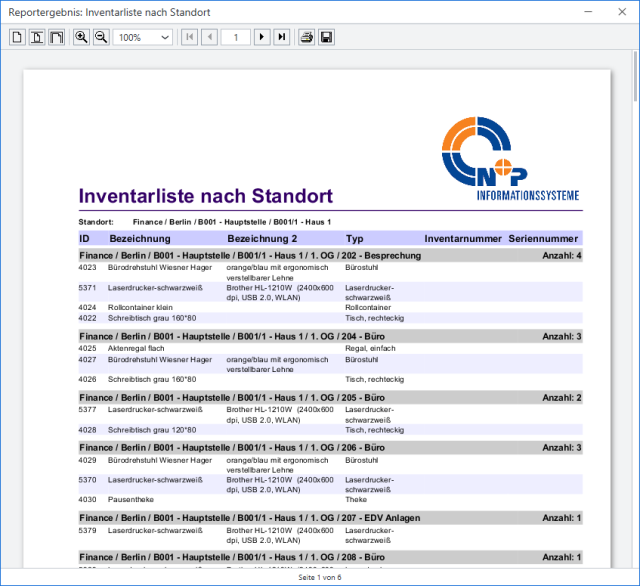
Task: Click the 'Schreibtisch grau 160*80' entry with ID 4022
Action: (152, 318)
